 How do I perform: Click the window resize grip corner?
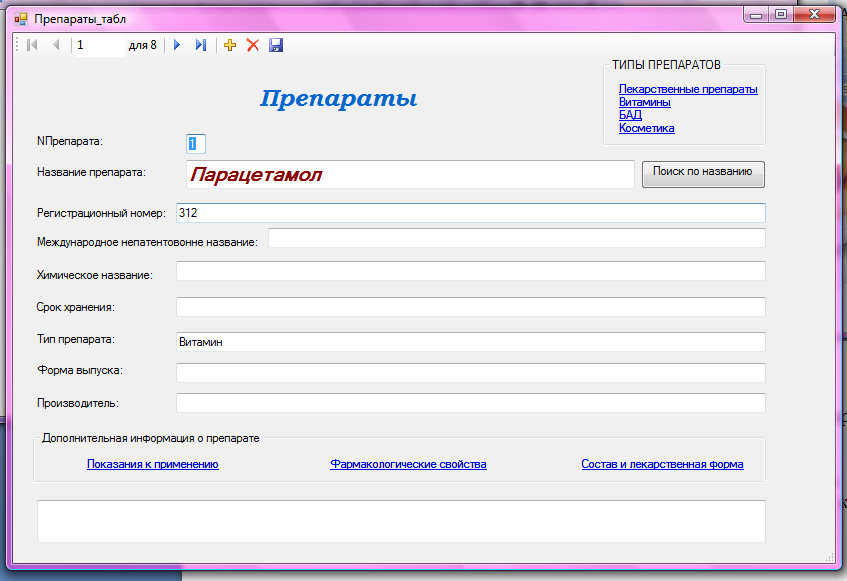pos(830,558)
